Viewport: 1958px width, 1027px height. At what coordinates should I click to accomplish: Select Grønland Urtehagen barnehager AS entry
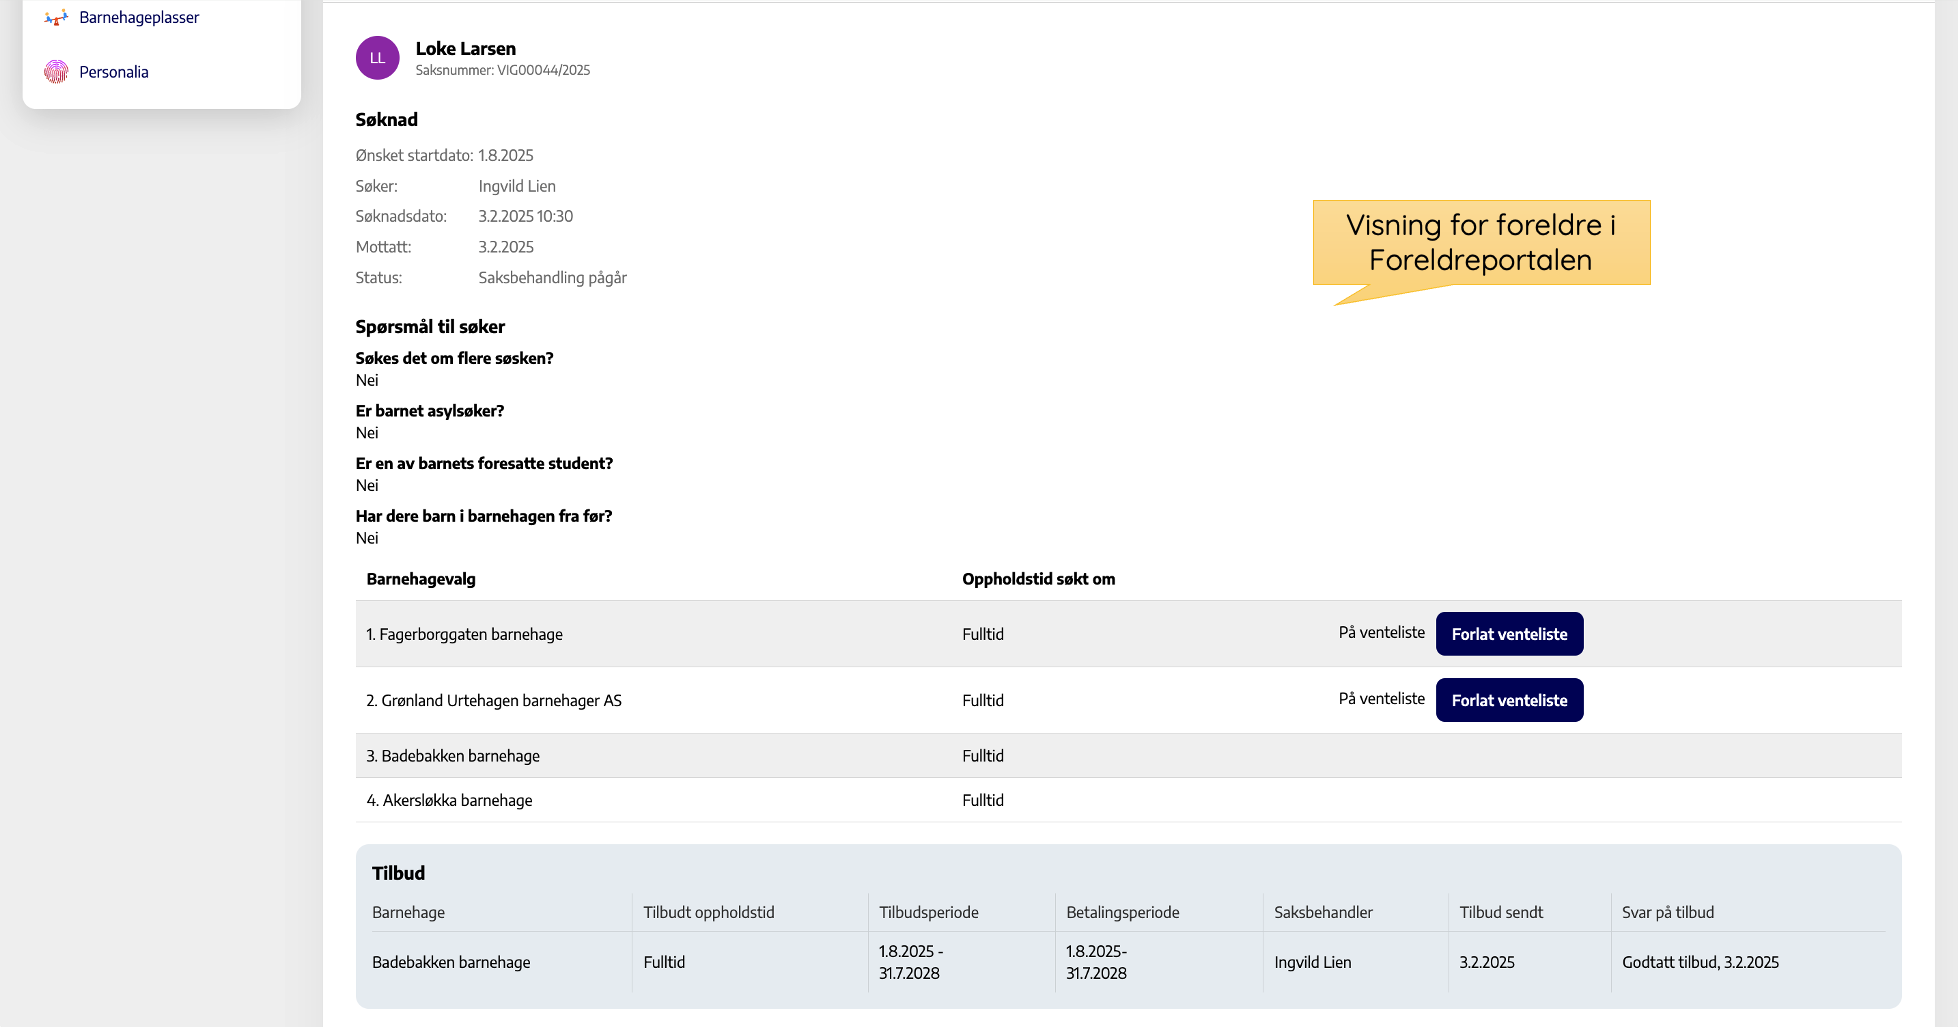point(493,700)
